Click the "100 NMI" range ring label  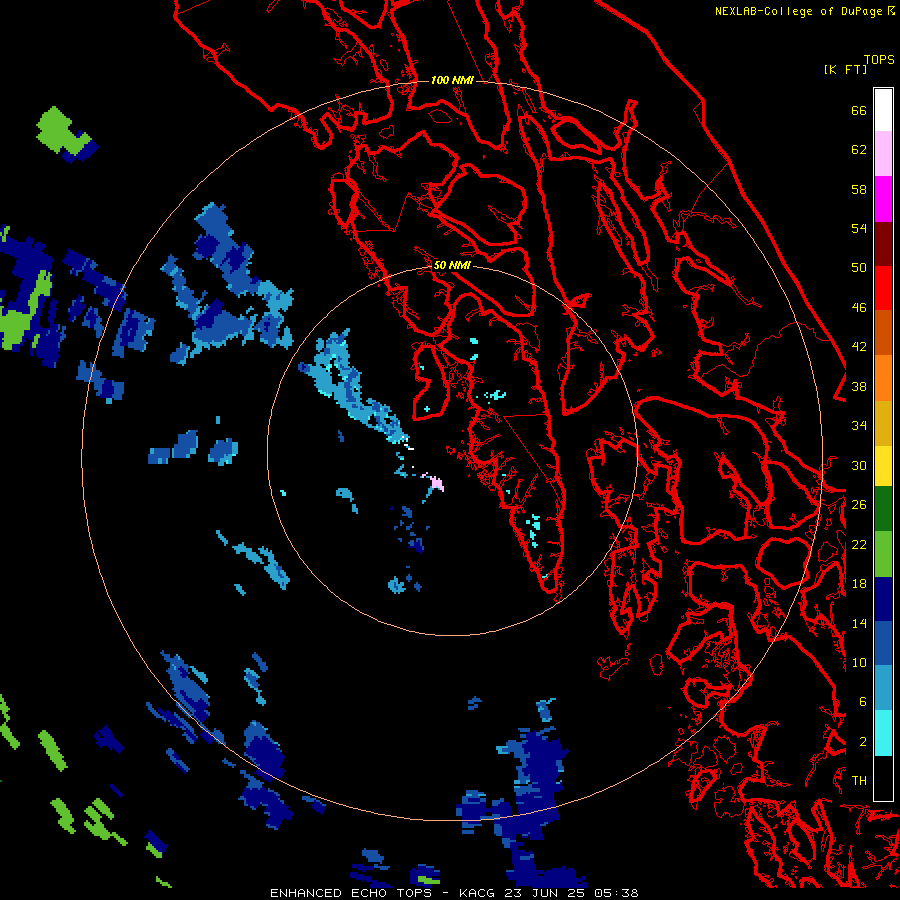pyautogui.click(x=452, y=80)
